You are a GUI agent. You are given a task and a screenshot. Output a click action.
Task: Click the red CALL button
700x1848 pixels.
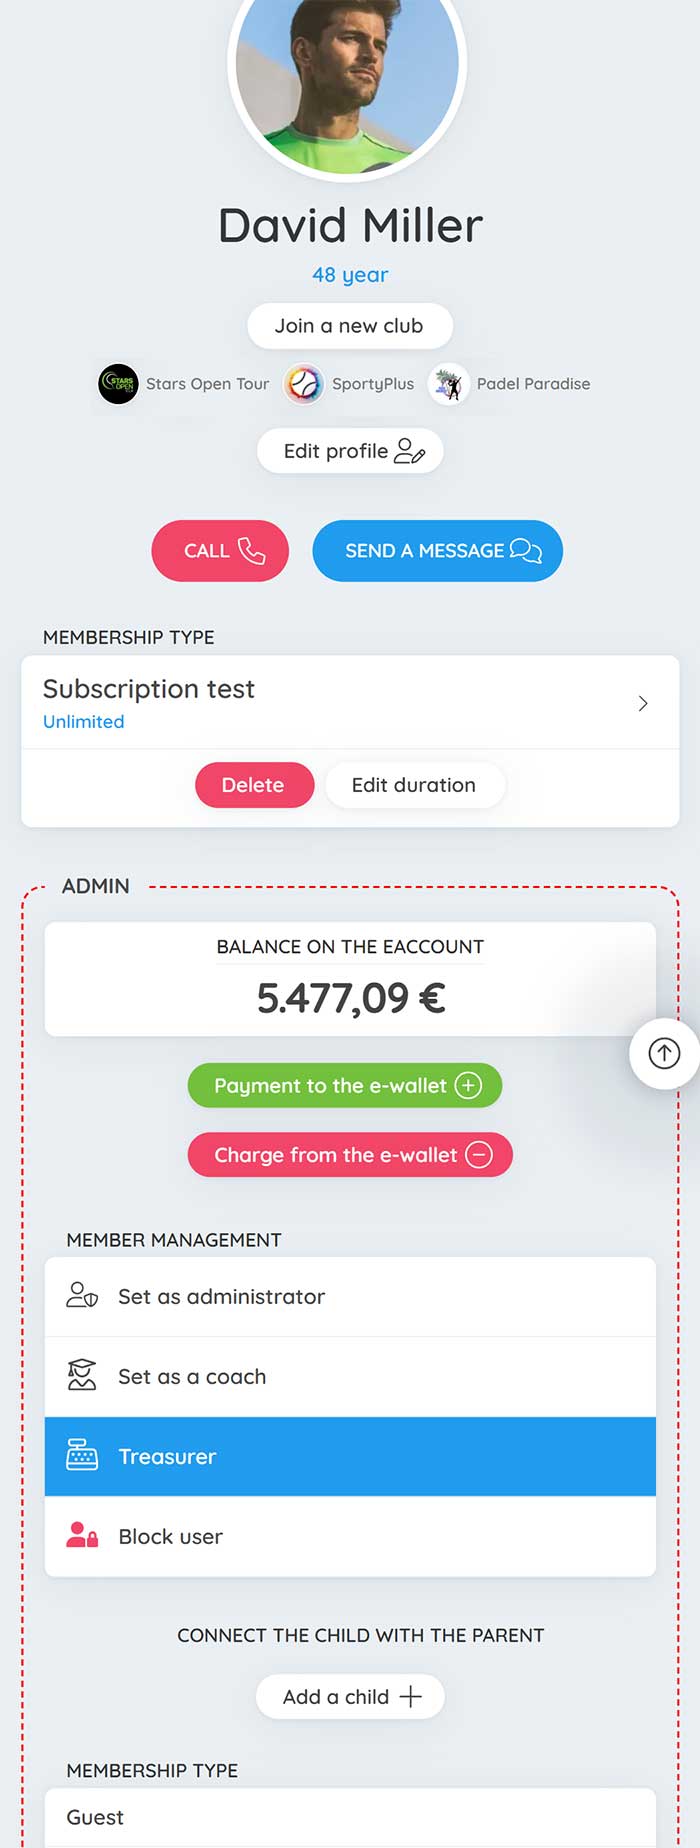coord(220,551)
